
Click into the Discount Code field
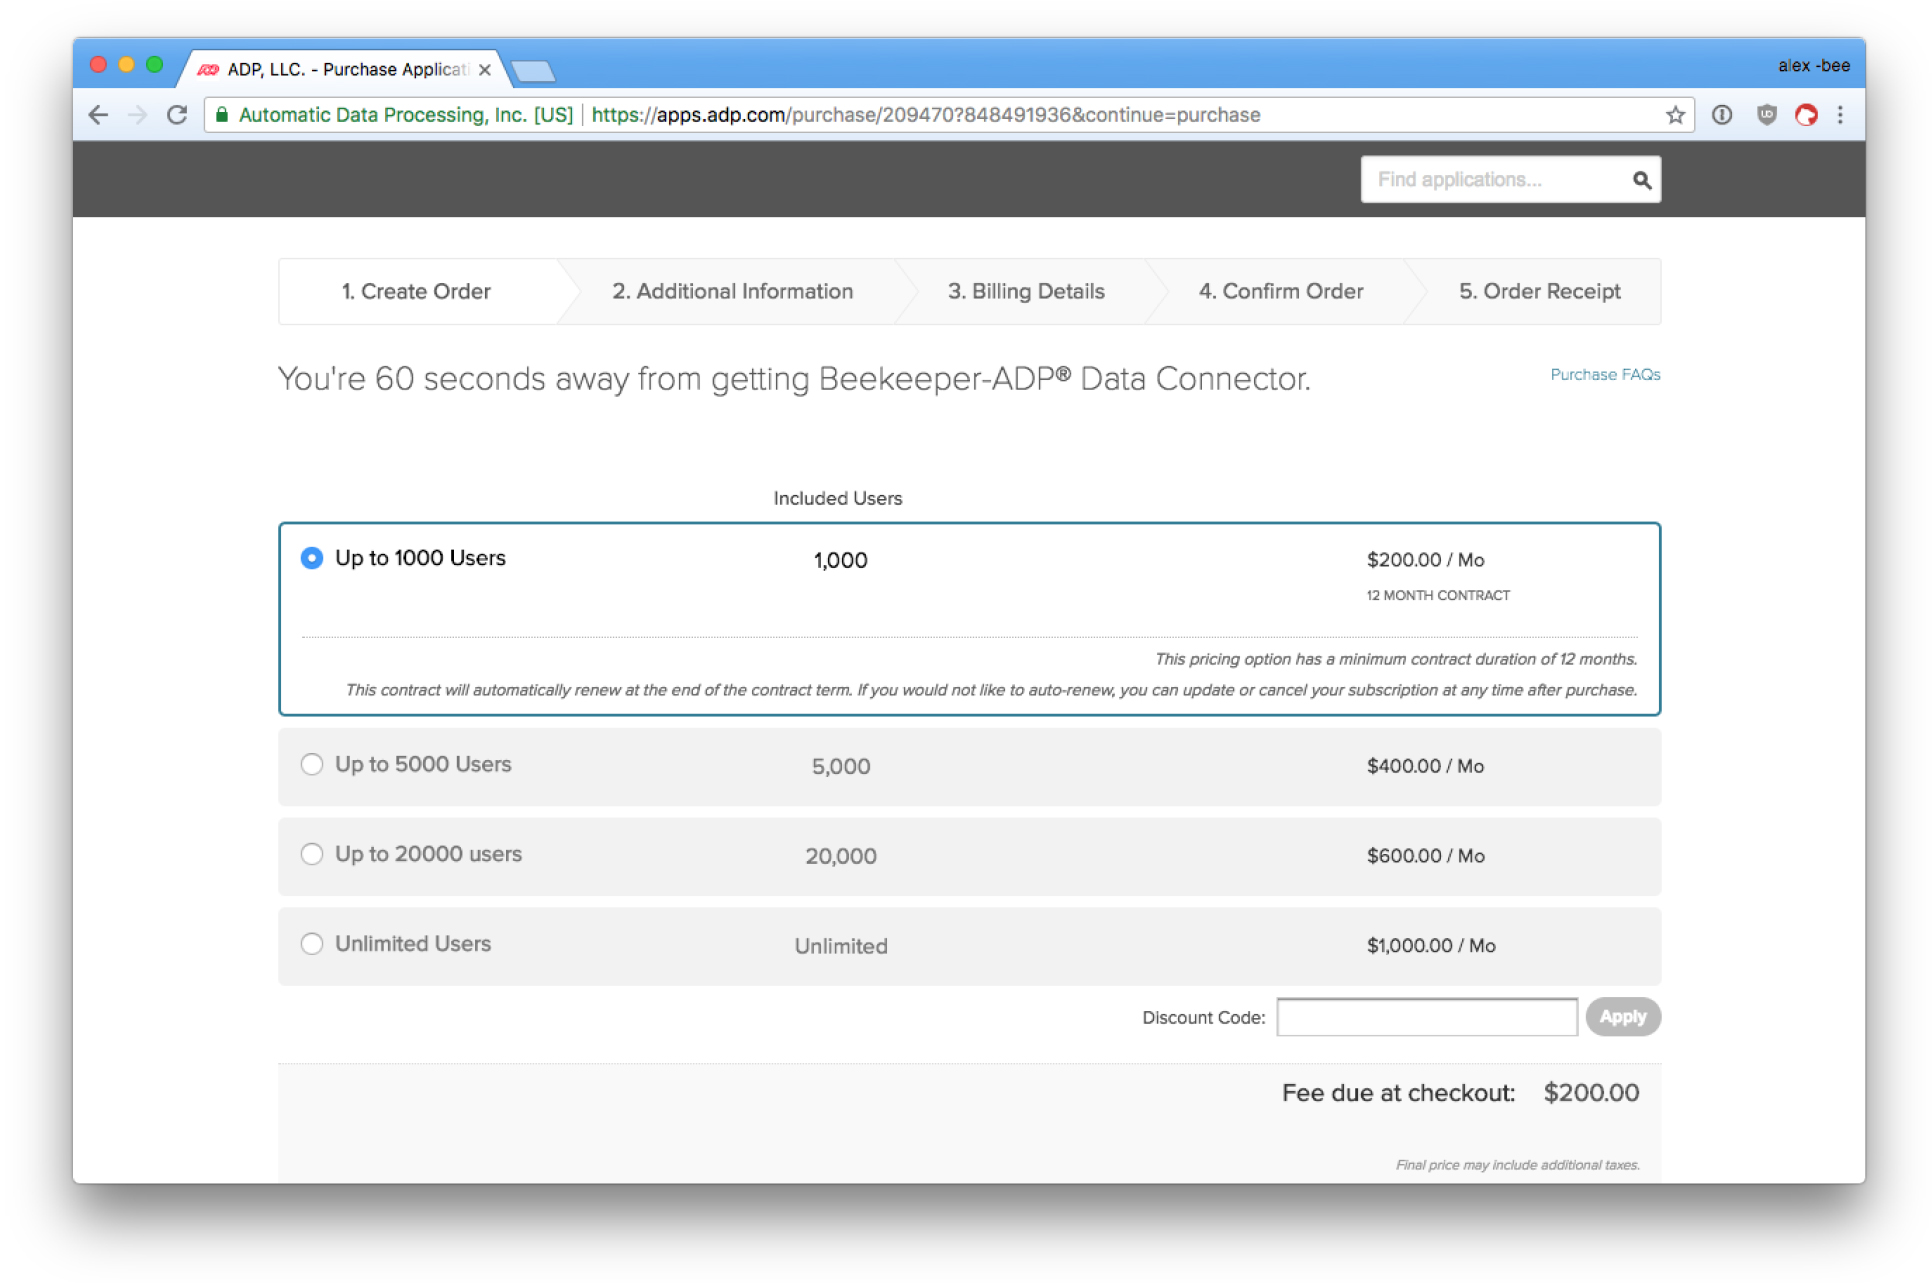1426,1017
